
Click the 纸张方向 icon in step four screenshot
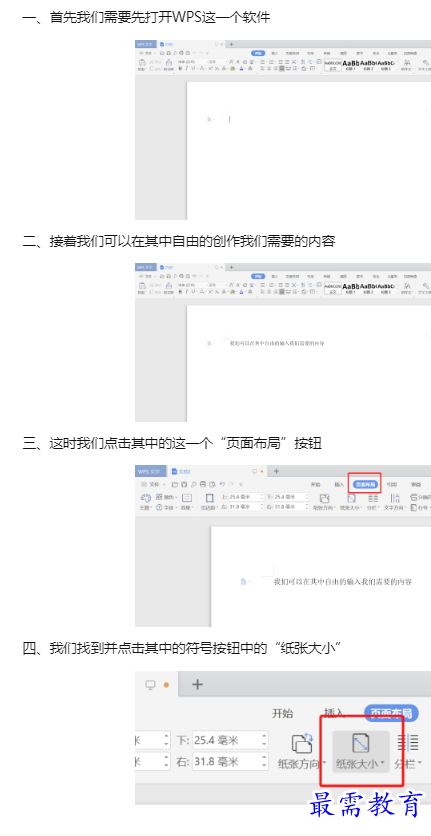coord(302,743)
